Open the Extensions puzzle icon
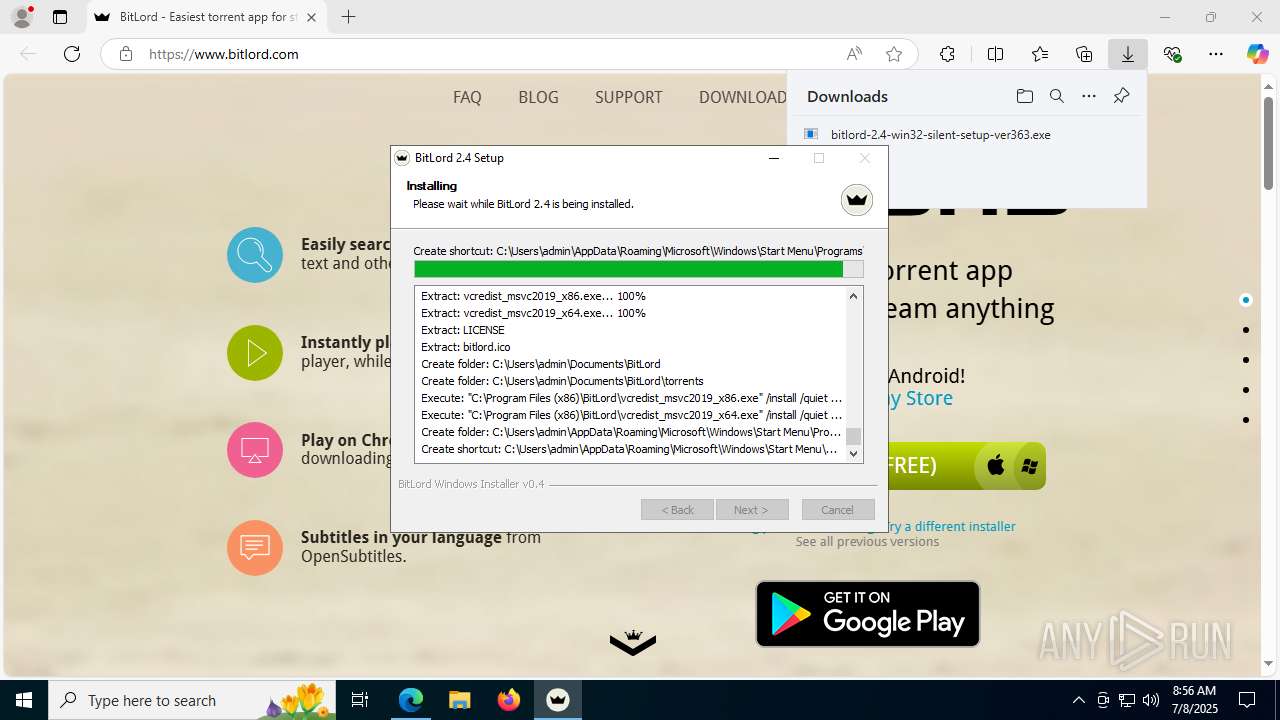This screenshot has width=1280, height=720. [x=947, y=54]
